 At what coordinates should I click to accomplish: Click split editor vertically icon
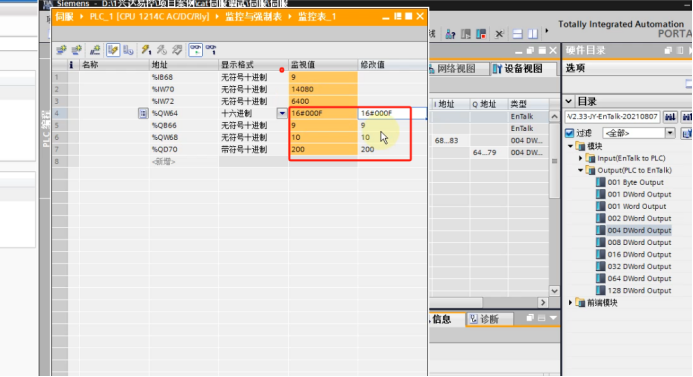click(533, 34)
